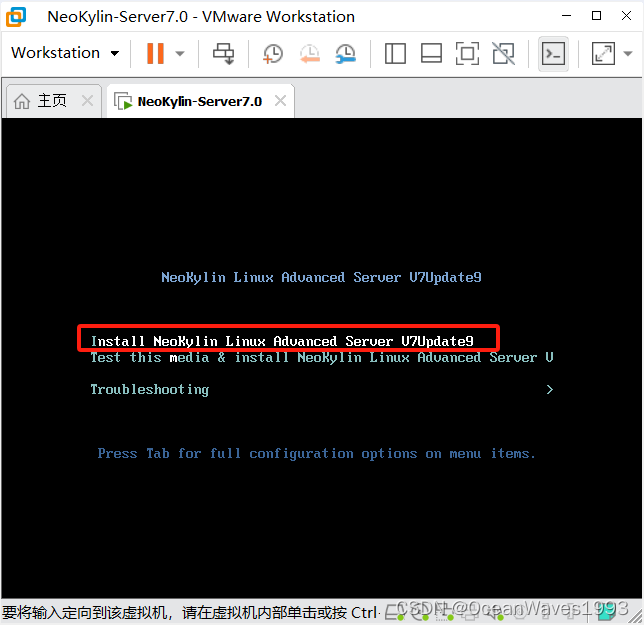Open the power options dropdown arrow
644x625 pixels.
(x=180, y=53)
